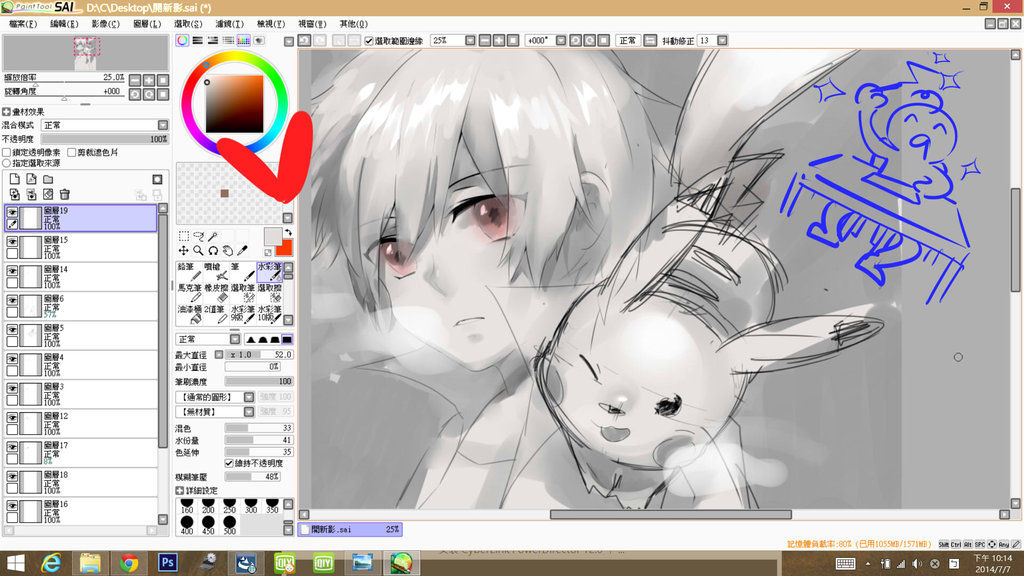
Task: Select the magic wand tool
Action: [x=213, y=236]
